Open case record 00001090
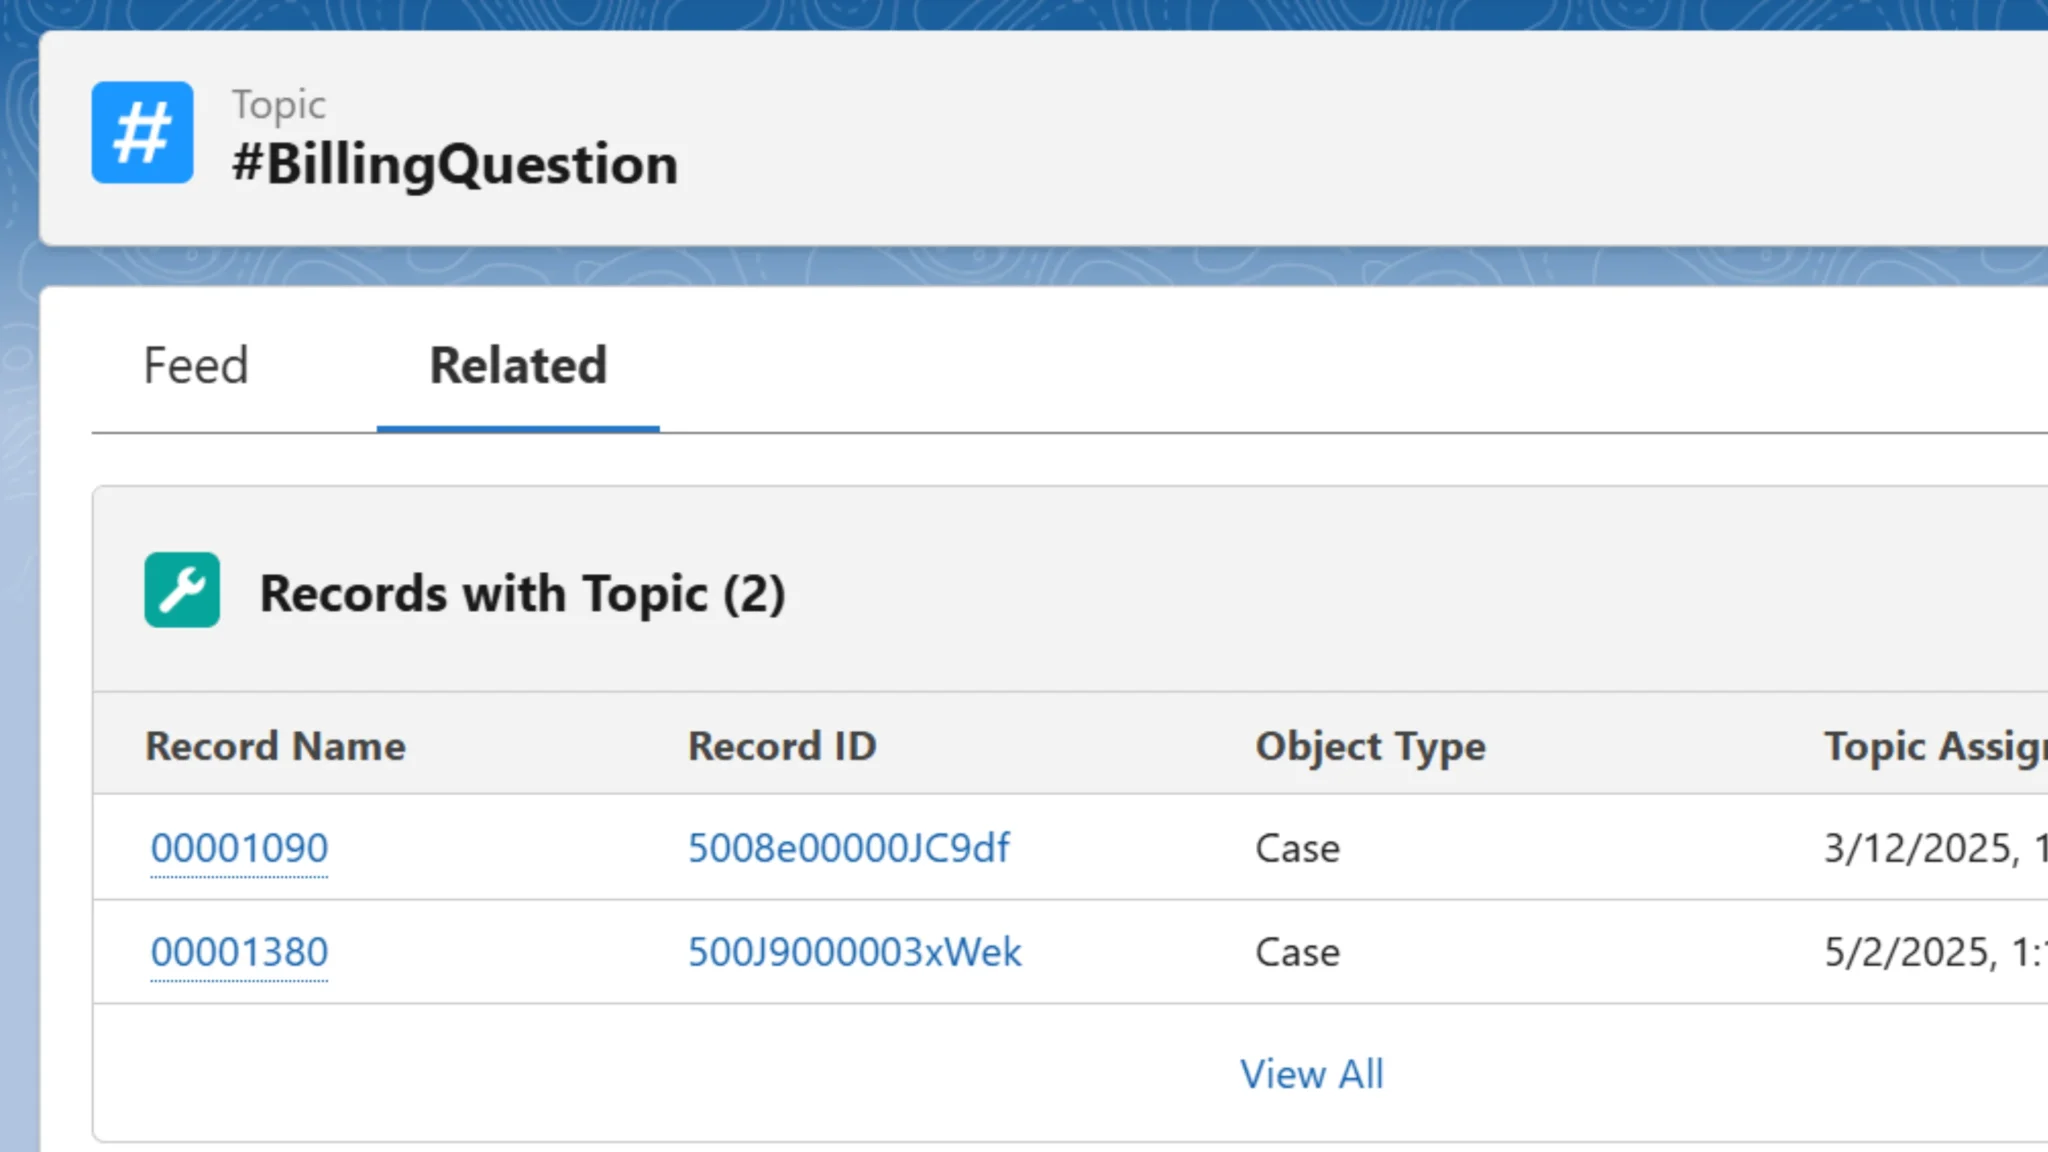The image size is (2048, 1152). click(x=239, y=848)
